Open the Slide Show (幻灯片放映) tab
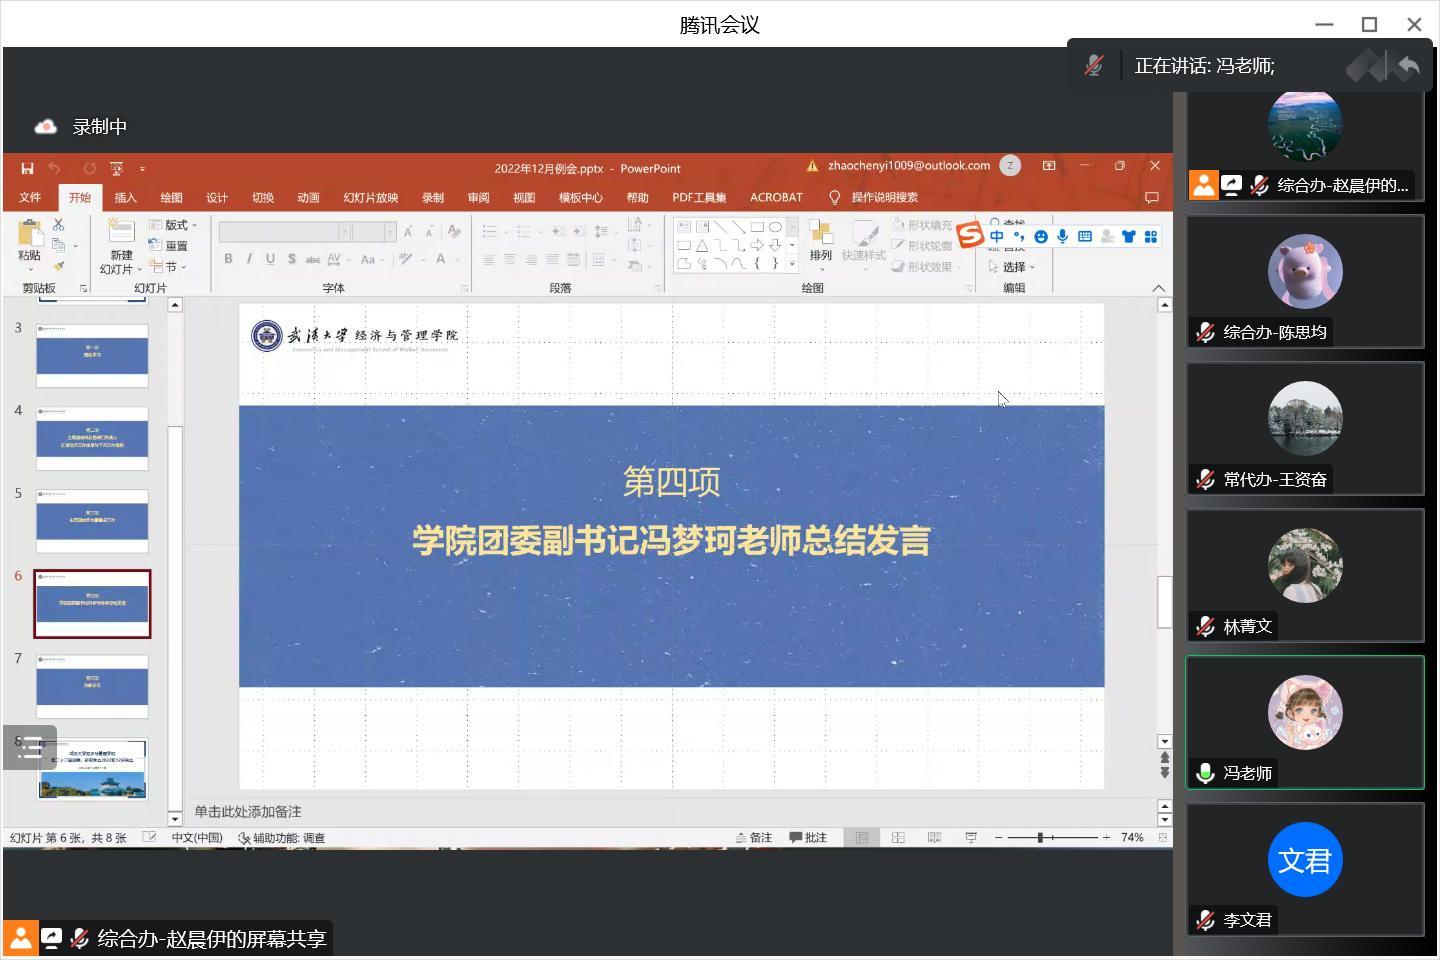 370,198
